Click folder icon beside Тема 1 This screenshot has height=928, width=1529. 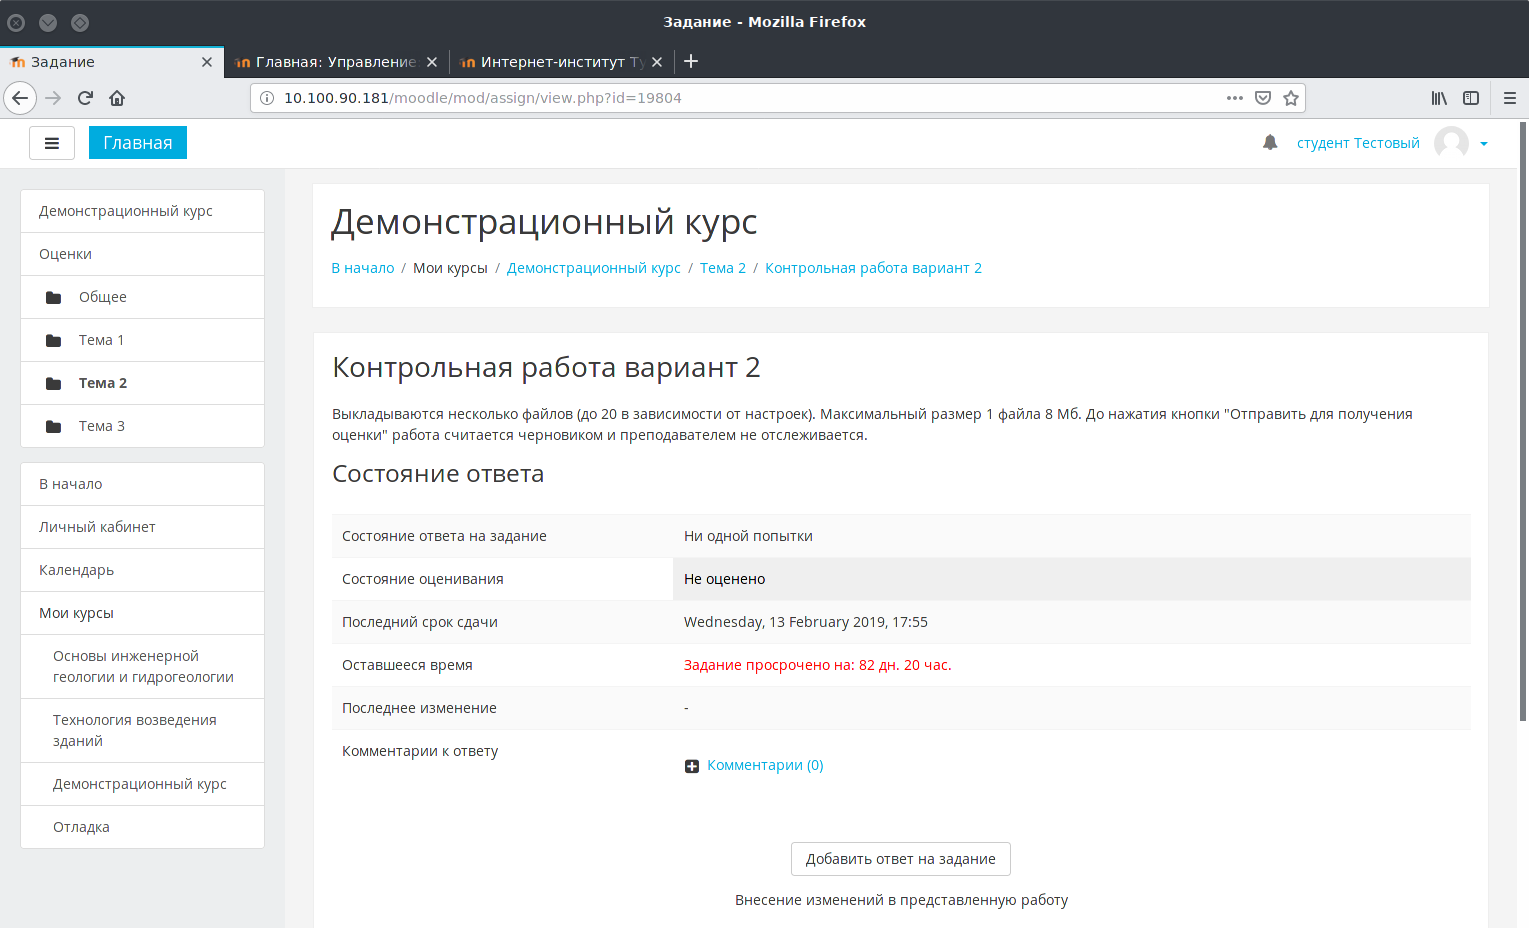tap(54, 340)
